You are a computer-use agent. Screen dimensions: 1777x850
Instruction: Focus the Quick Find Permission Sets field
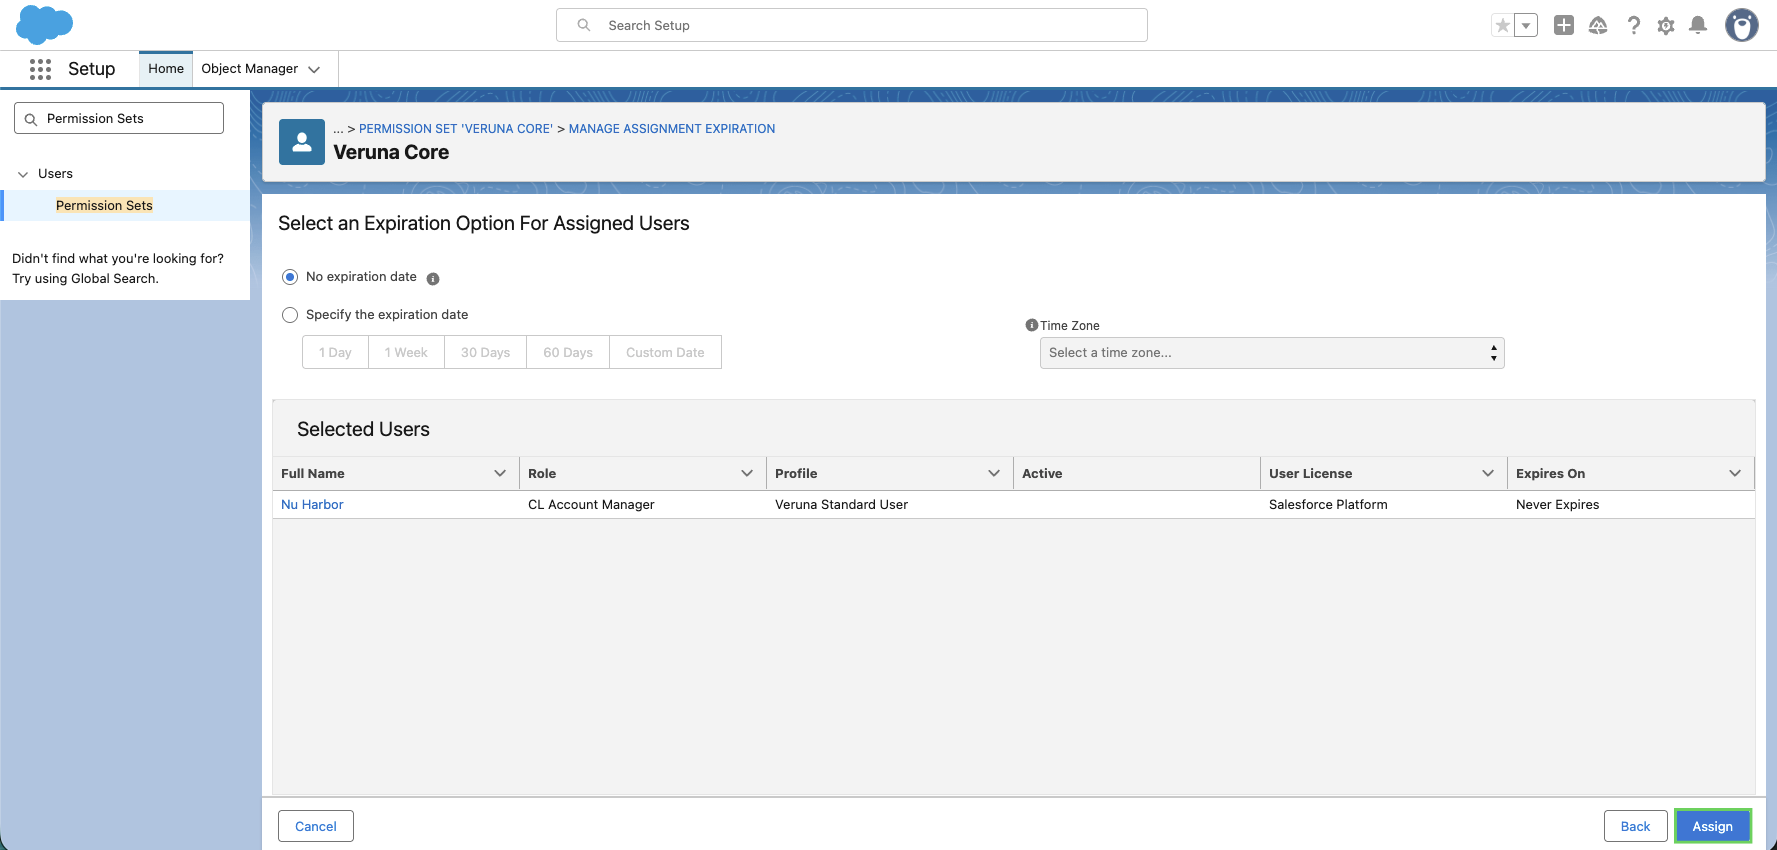click(119, 118)
